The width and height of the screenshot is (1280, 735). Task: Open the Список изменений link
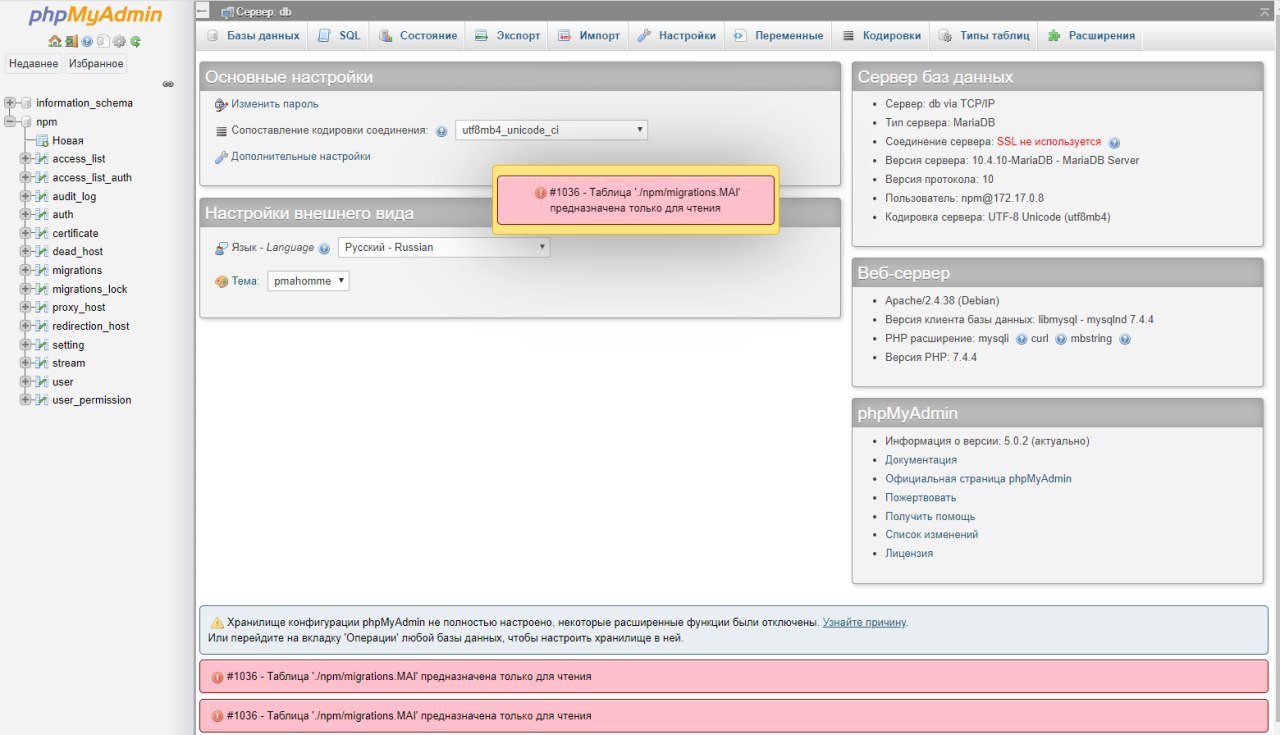[931, 535]
